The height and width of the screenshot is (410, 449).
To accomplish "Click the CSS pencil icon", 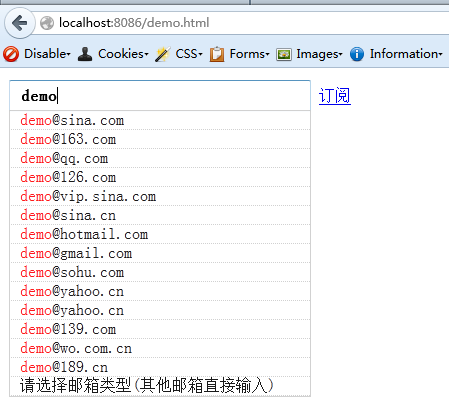I will (163, 54).
